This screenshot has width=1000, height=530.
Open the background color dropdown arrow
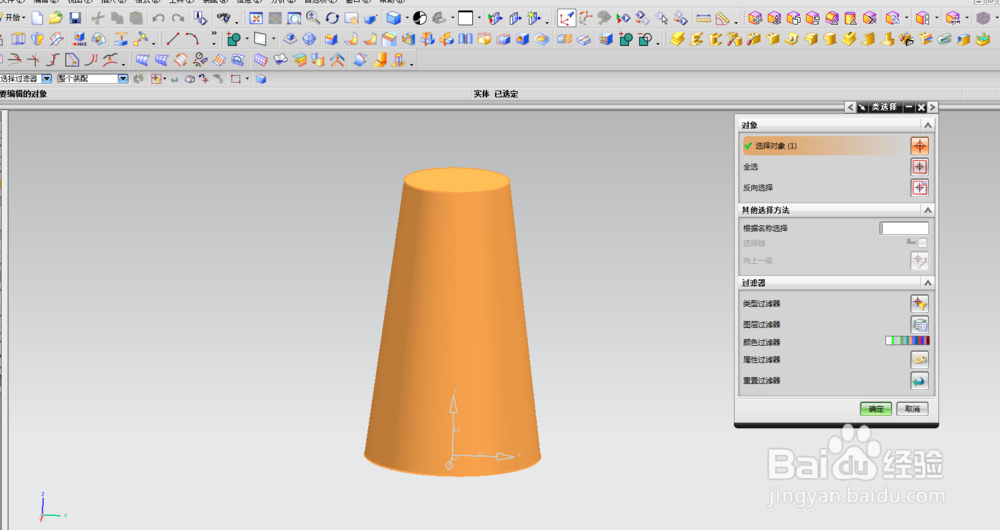click(x=479, y=18)
